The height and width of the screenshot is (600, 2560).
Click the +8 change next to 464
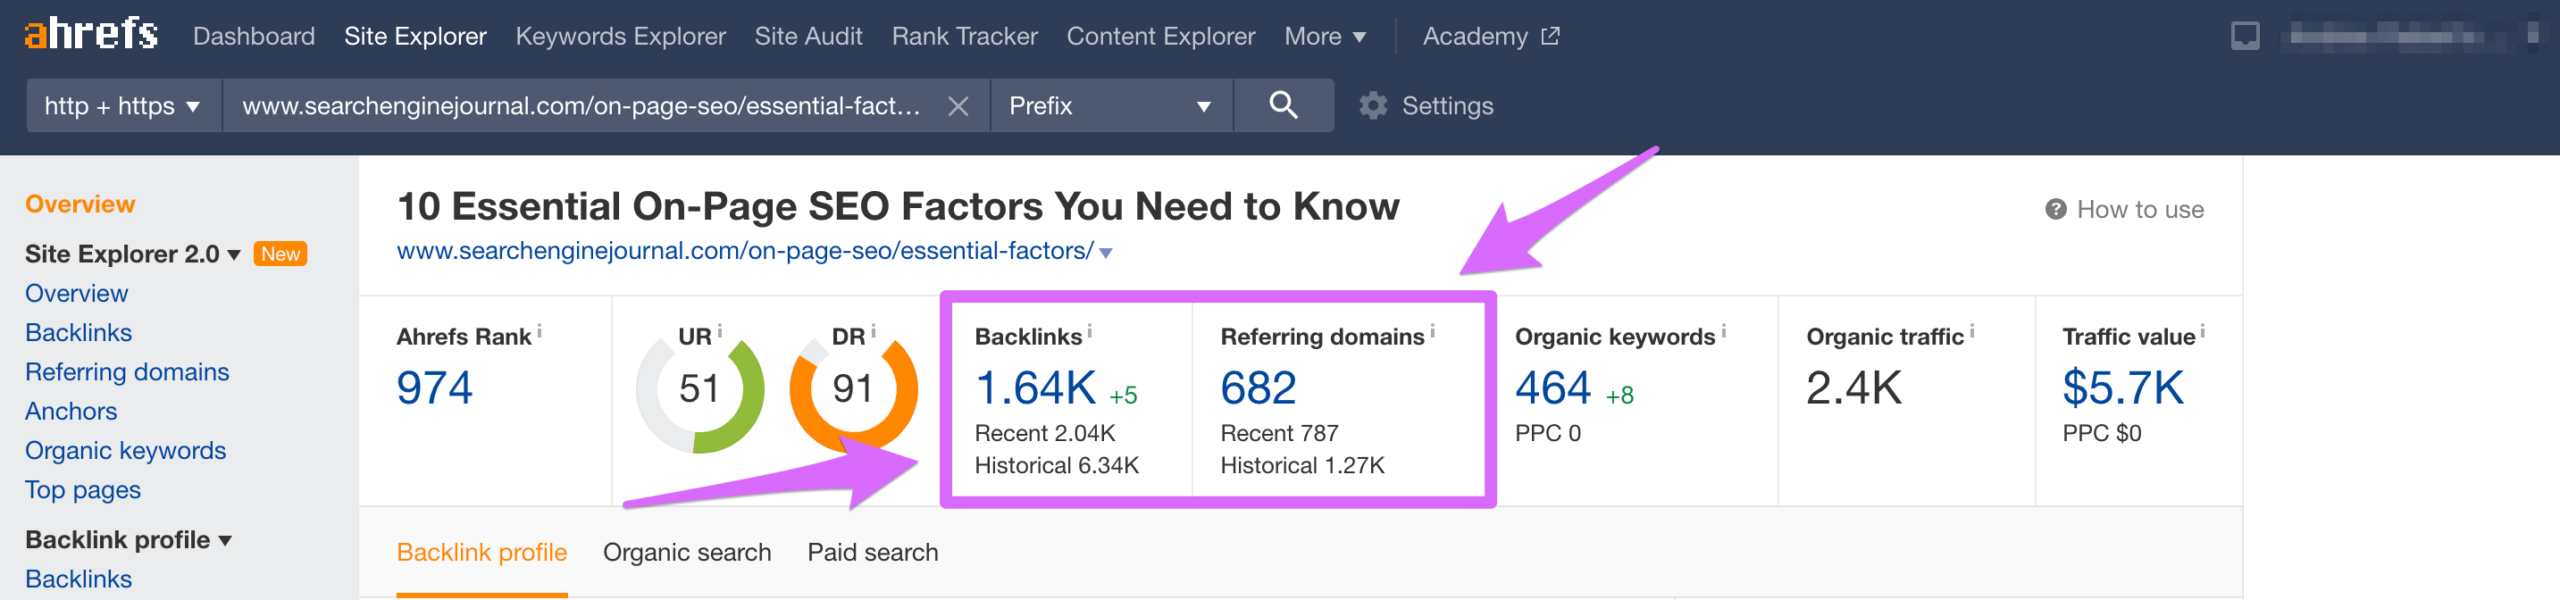1620,396
